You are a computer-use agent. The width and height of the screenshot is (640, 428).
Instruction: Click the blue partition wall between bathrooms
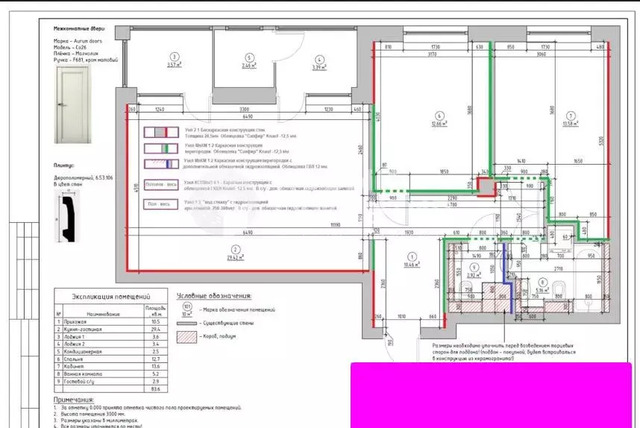[x=507, y=277]
